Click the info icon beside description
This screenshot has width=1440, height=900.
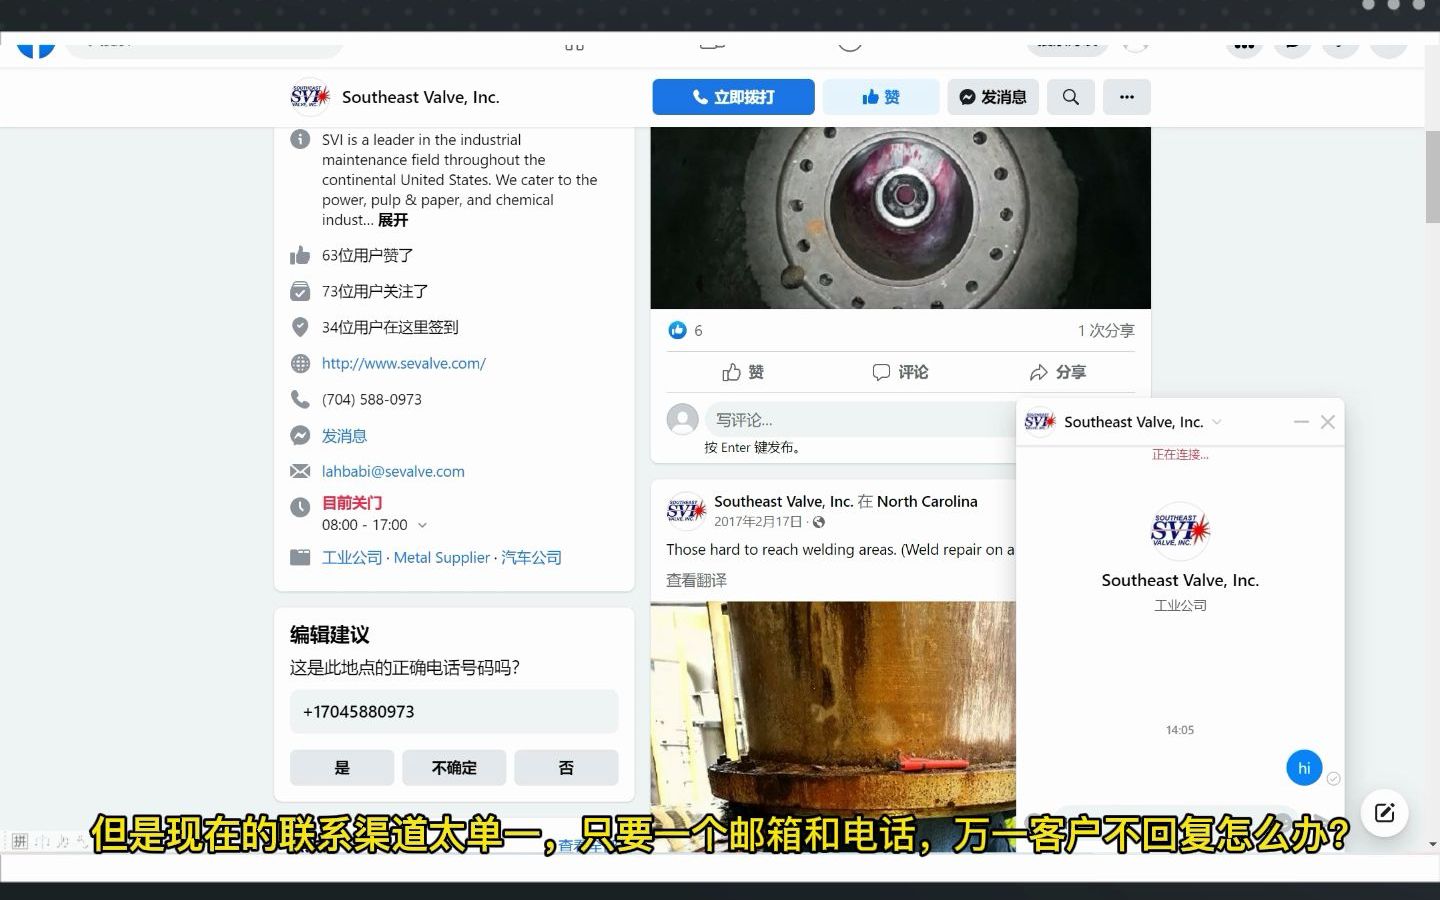[x=300, y=139]
